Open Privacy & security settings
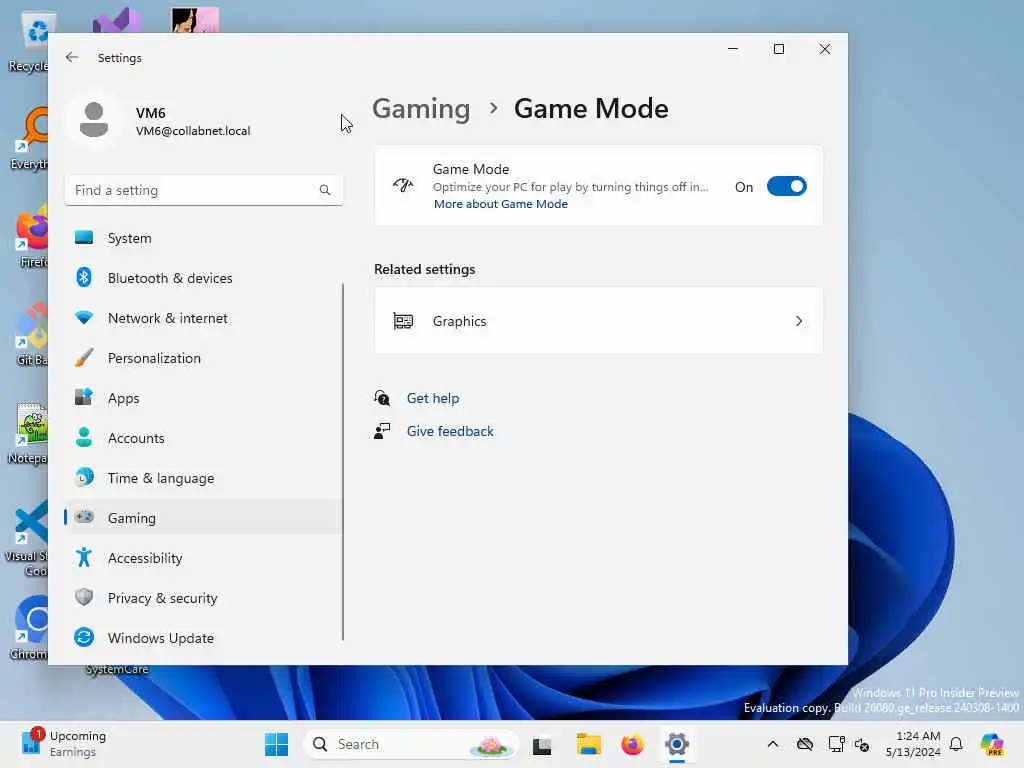Image resolution: width=1024 pixels, height=768 pixels. point(204,598)
